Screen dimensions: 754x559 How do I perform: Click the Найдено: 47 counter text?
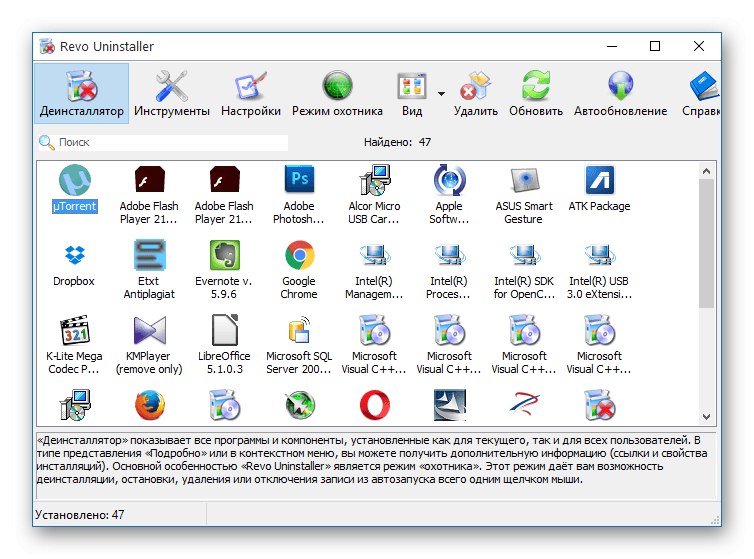(397, 142)
